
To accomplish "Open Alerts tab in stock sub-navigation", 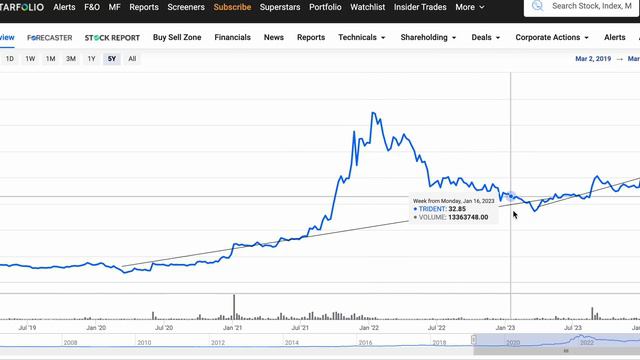I will point(614,37).
